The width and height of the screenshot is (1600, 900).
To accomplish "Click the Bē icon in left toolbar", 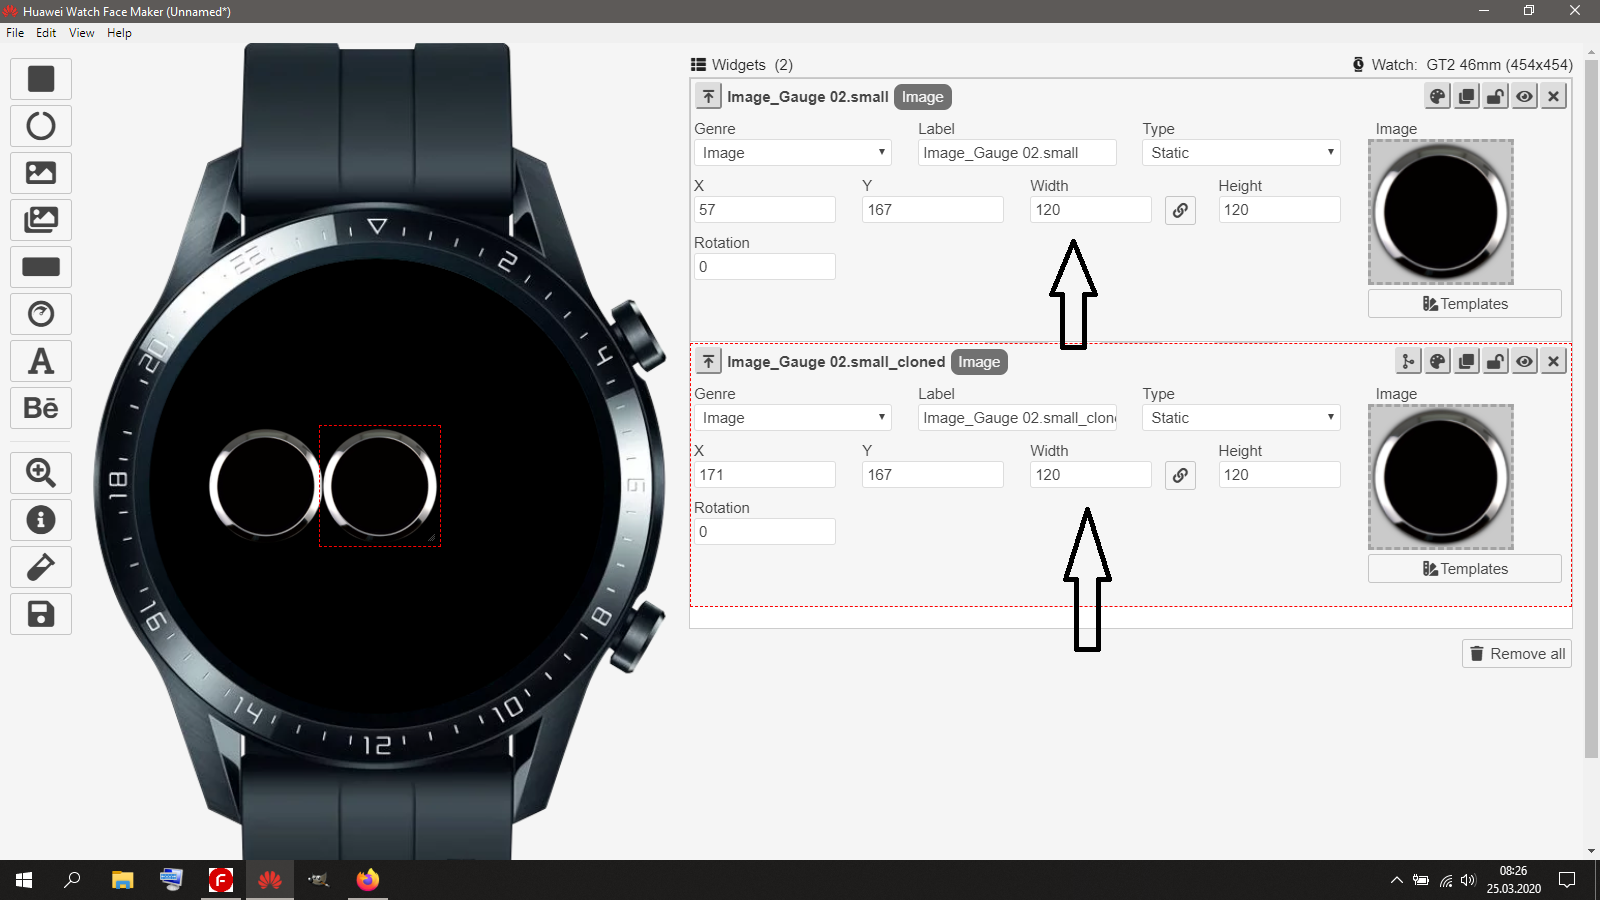I will (x=41, y=408).
